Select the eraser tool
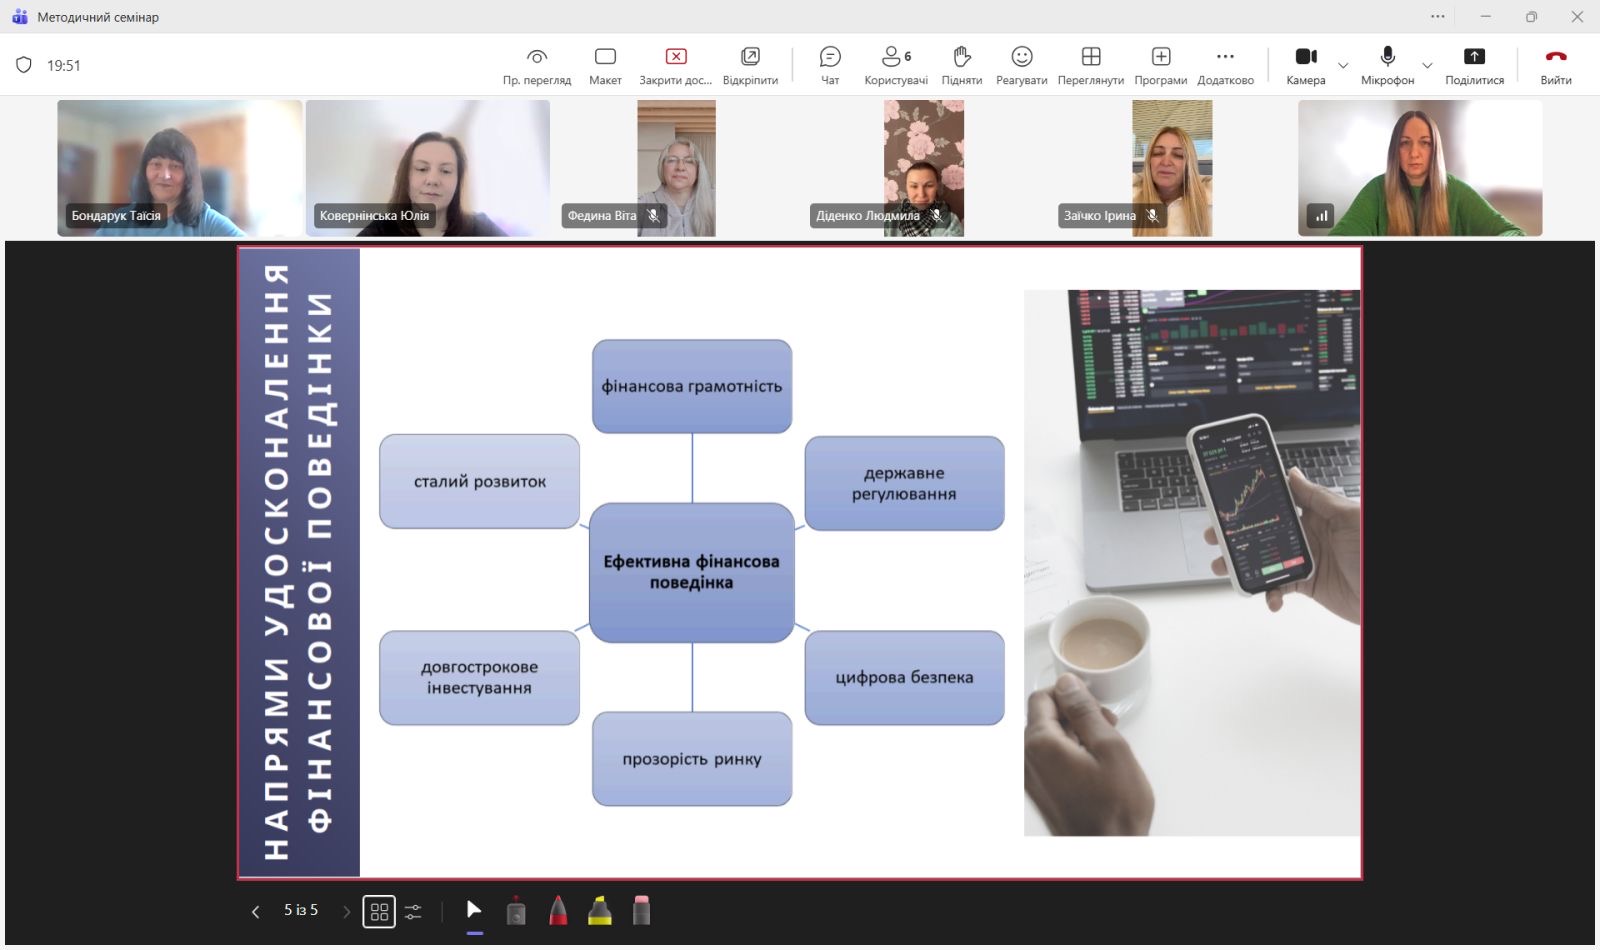This screenshot has width=1600, height=950. pyautogui.click(x=642, y=911)
